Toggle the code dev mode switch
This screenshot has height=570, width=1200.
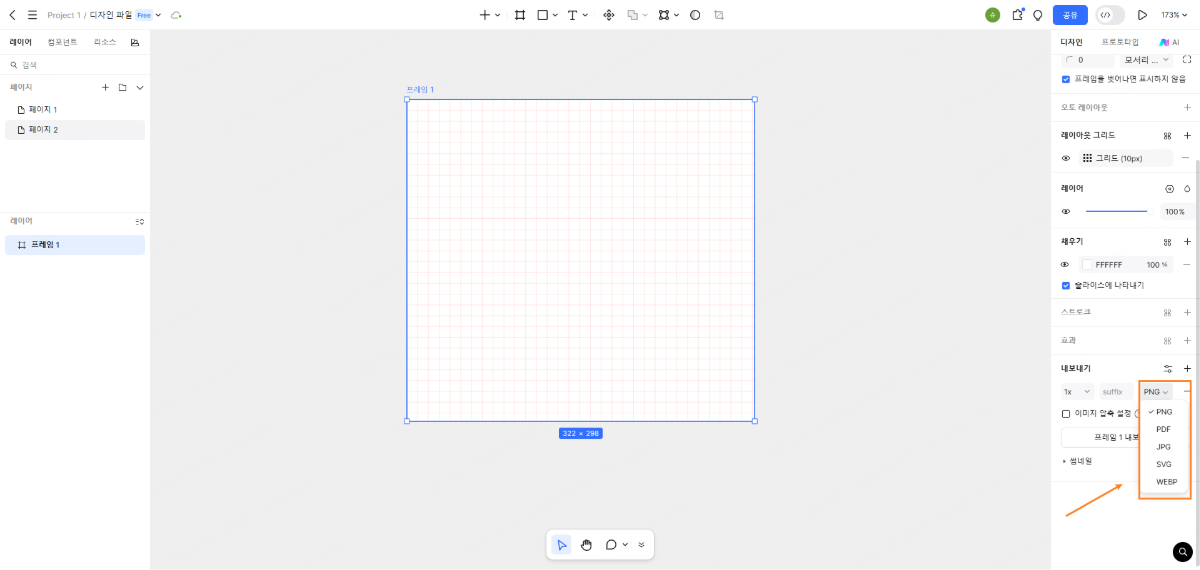1110,15
